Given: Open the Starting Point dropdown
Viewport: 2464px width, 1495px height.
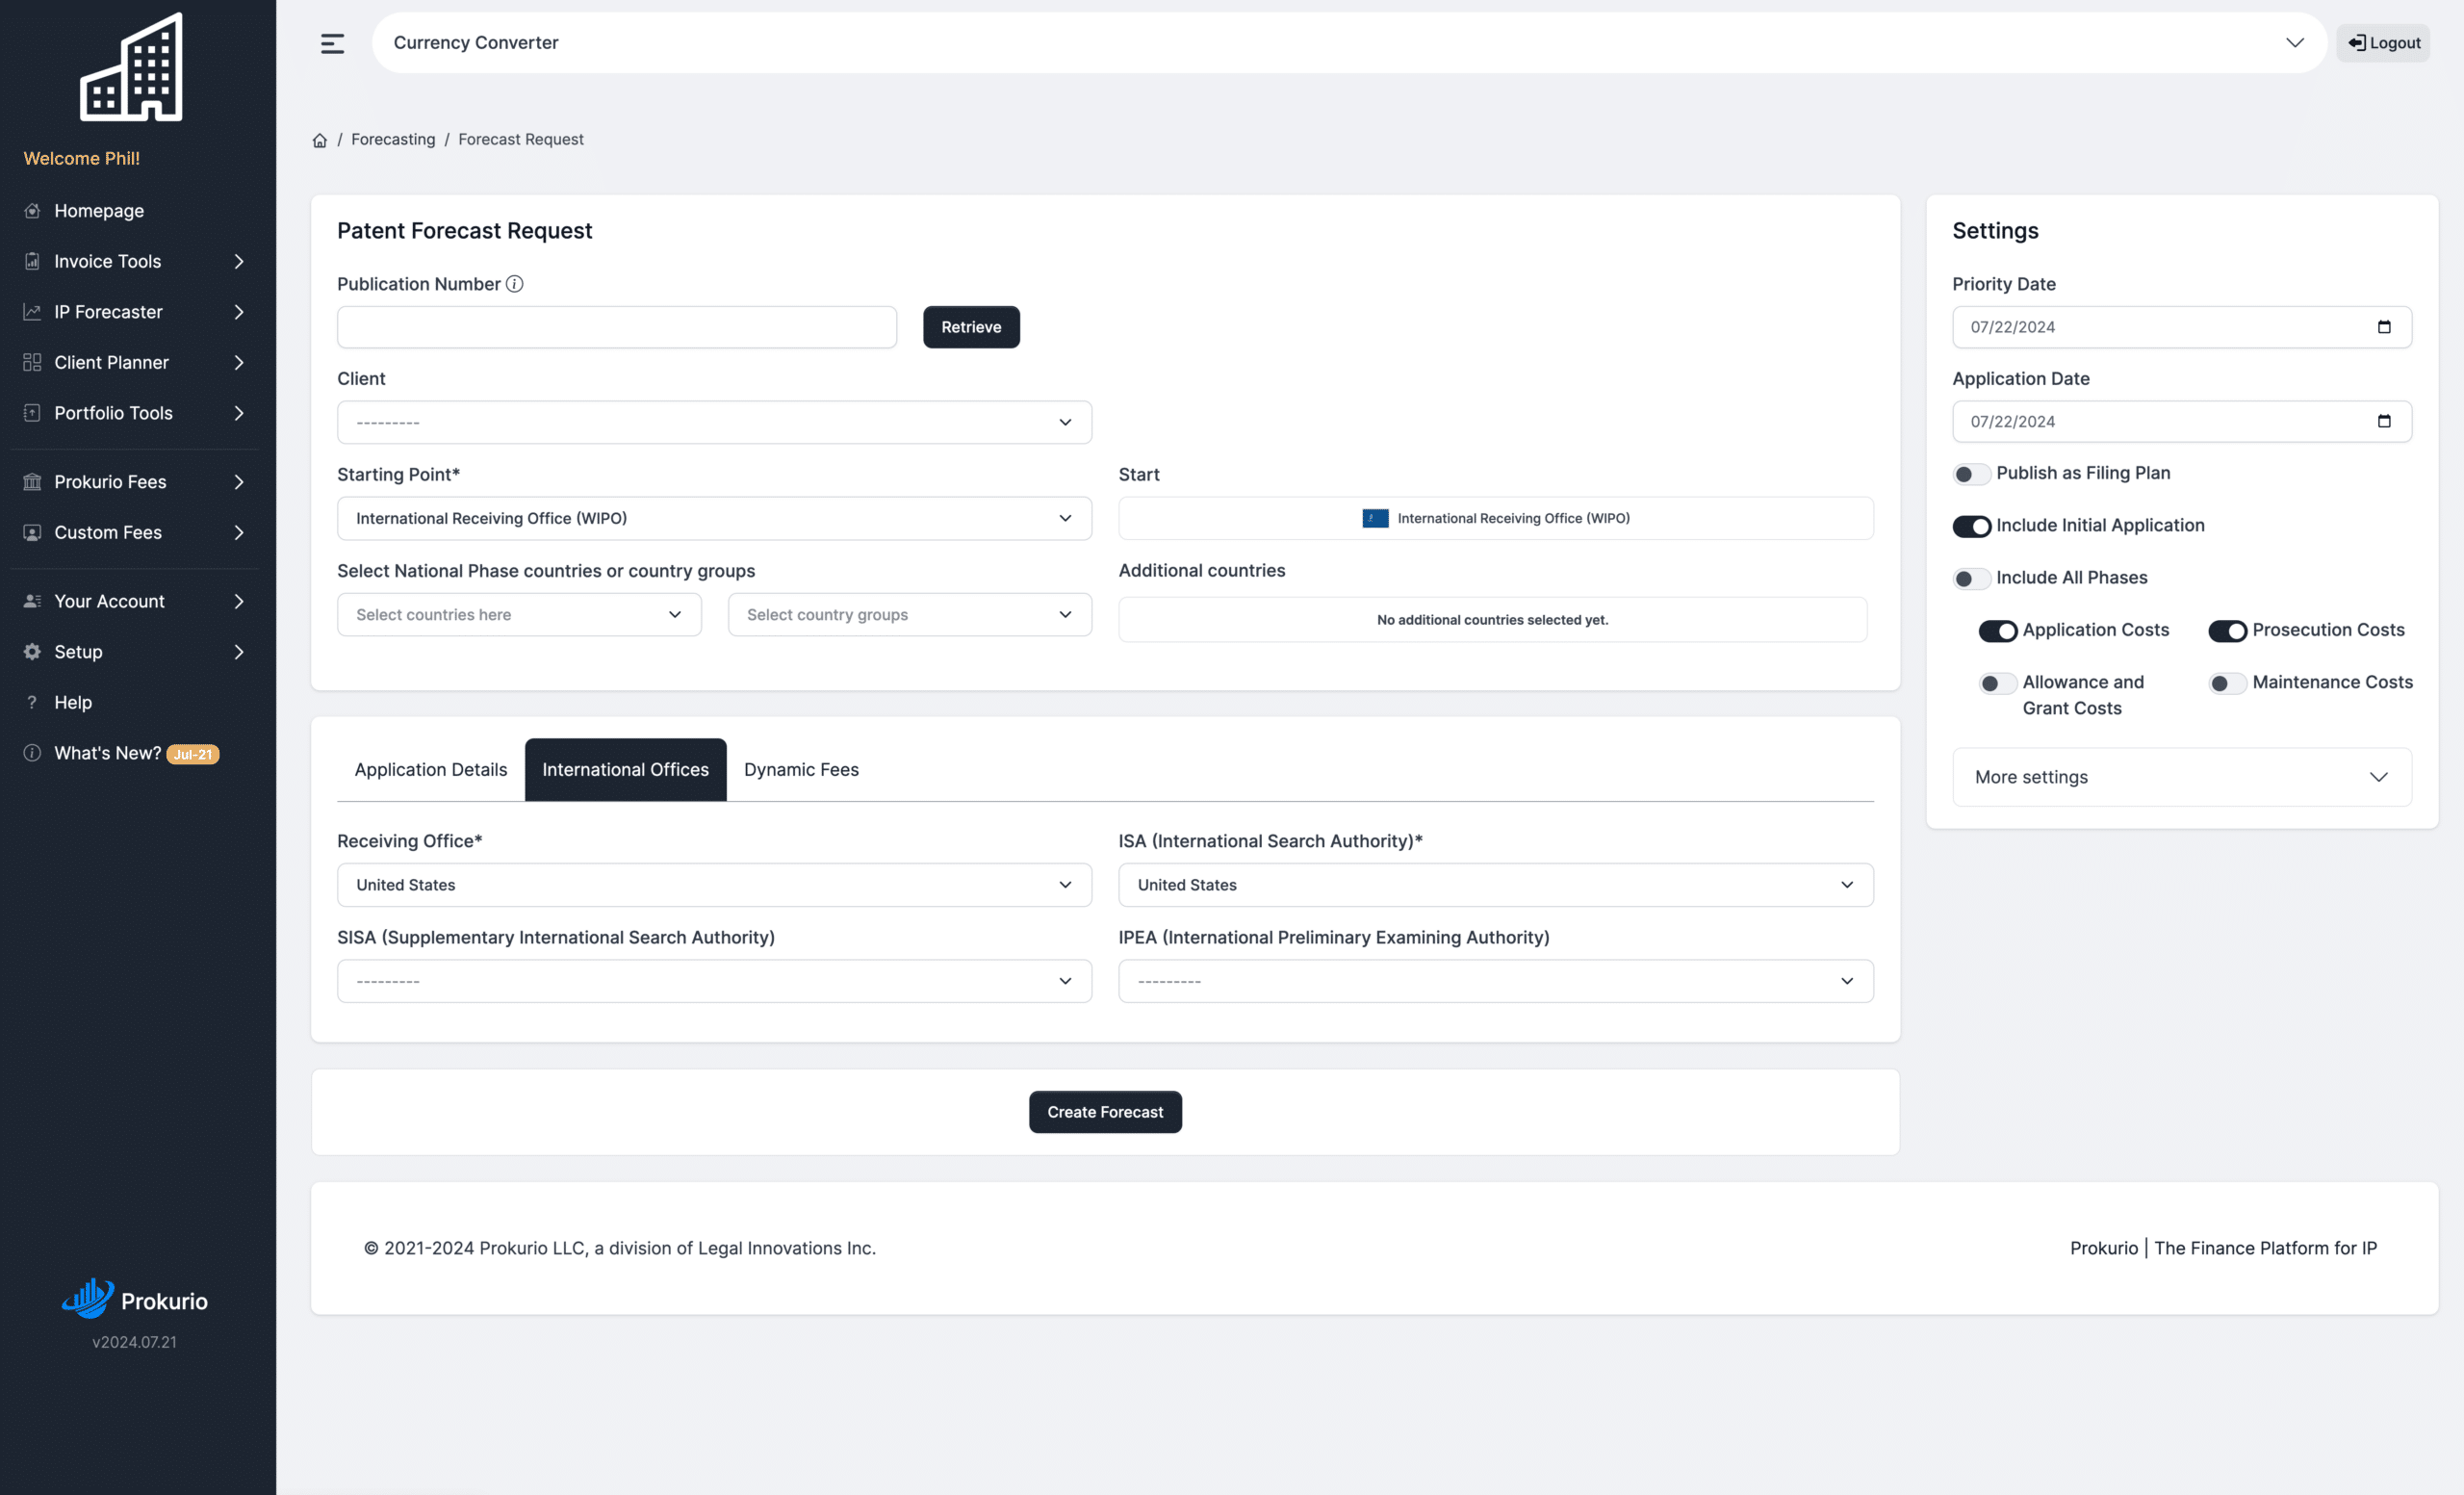Looking at the screenshot, I should point(714,518).
